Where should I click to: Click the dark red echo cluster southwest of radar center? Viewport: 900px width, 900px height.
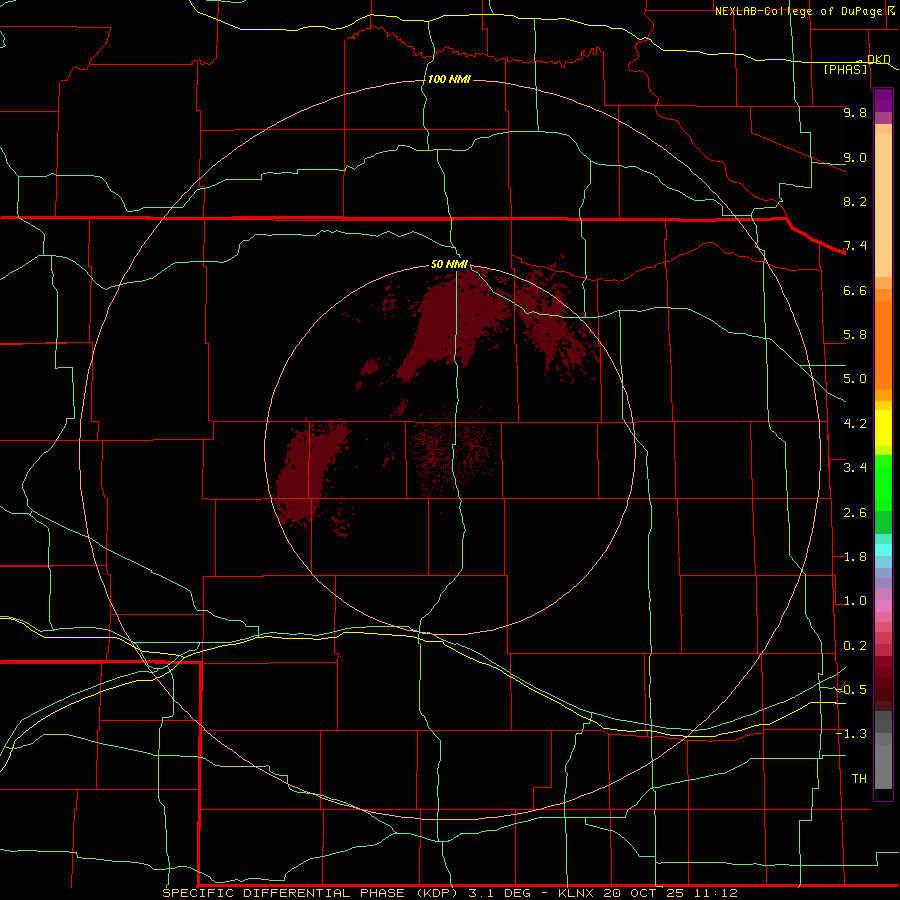[x=310, y=472]
